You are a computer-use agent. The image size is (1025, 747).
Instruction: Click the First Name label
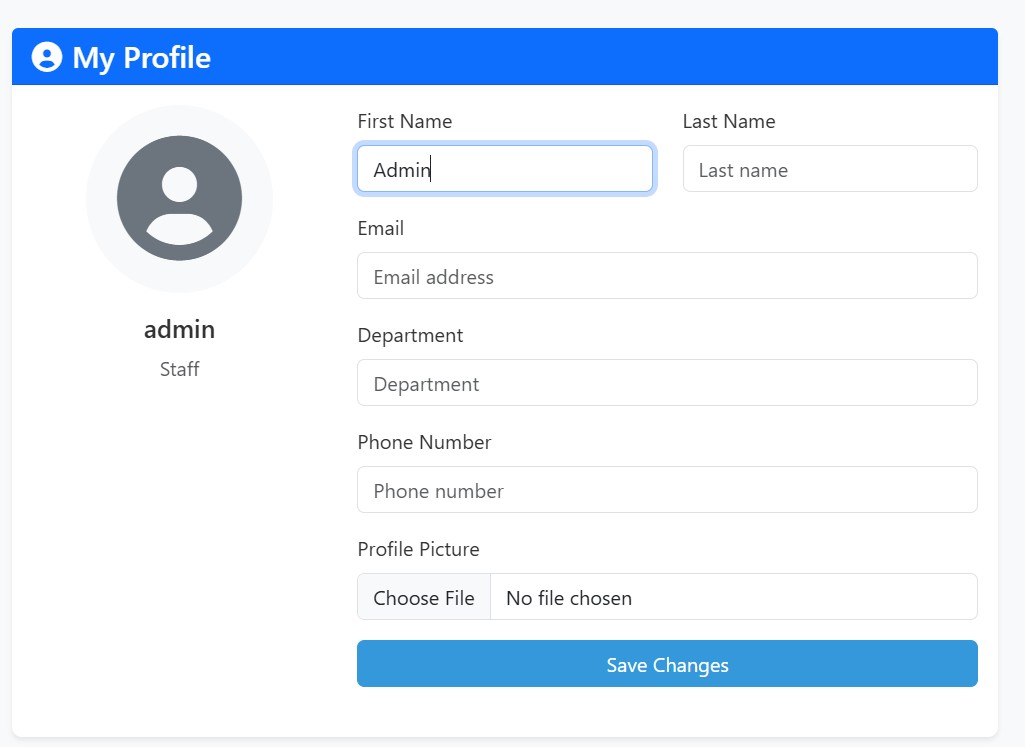[x=405, y=122]
